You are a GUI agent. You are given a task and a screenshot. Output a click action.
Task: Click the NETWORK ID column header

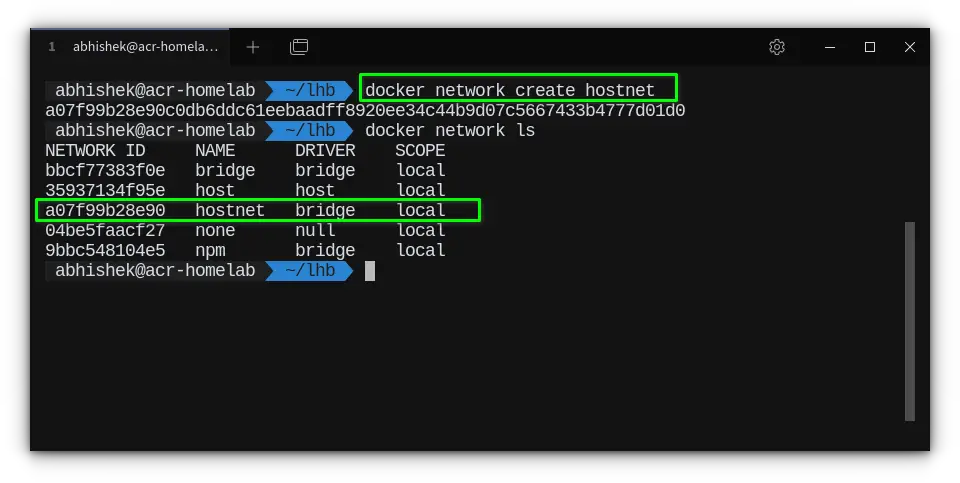pos(95,151)
